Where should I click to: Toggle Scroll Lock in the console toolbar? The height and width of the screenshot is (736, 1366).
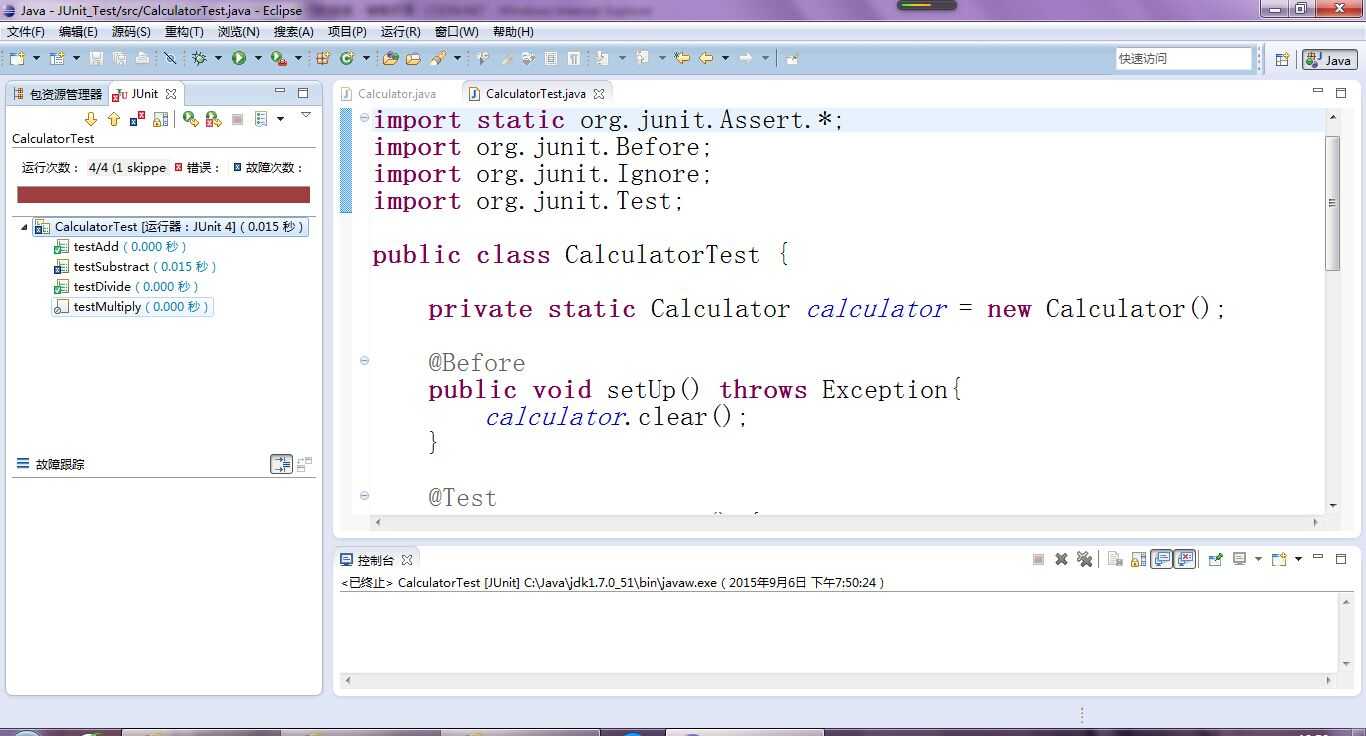pyautogui.click(x=1138, y=559)
